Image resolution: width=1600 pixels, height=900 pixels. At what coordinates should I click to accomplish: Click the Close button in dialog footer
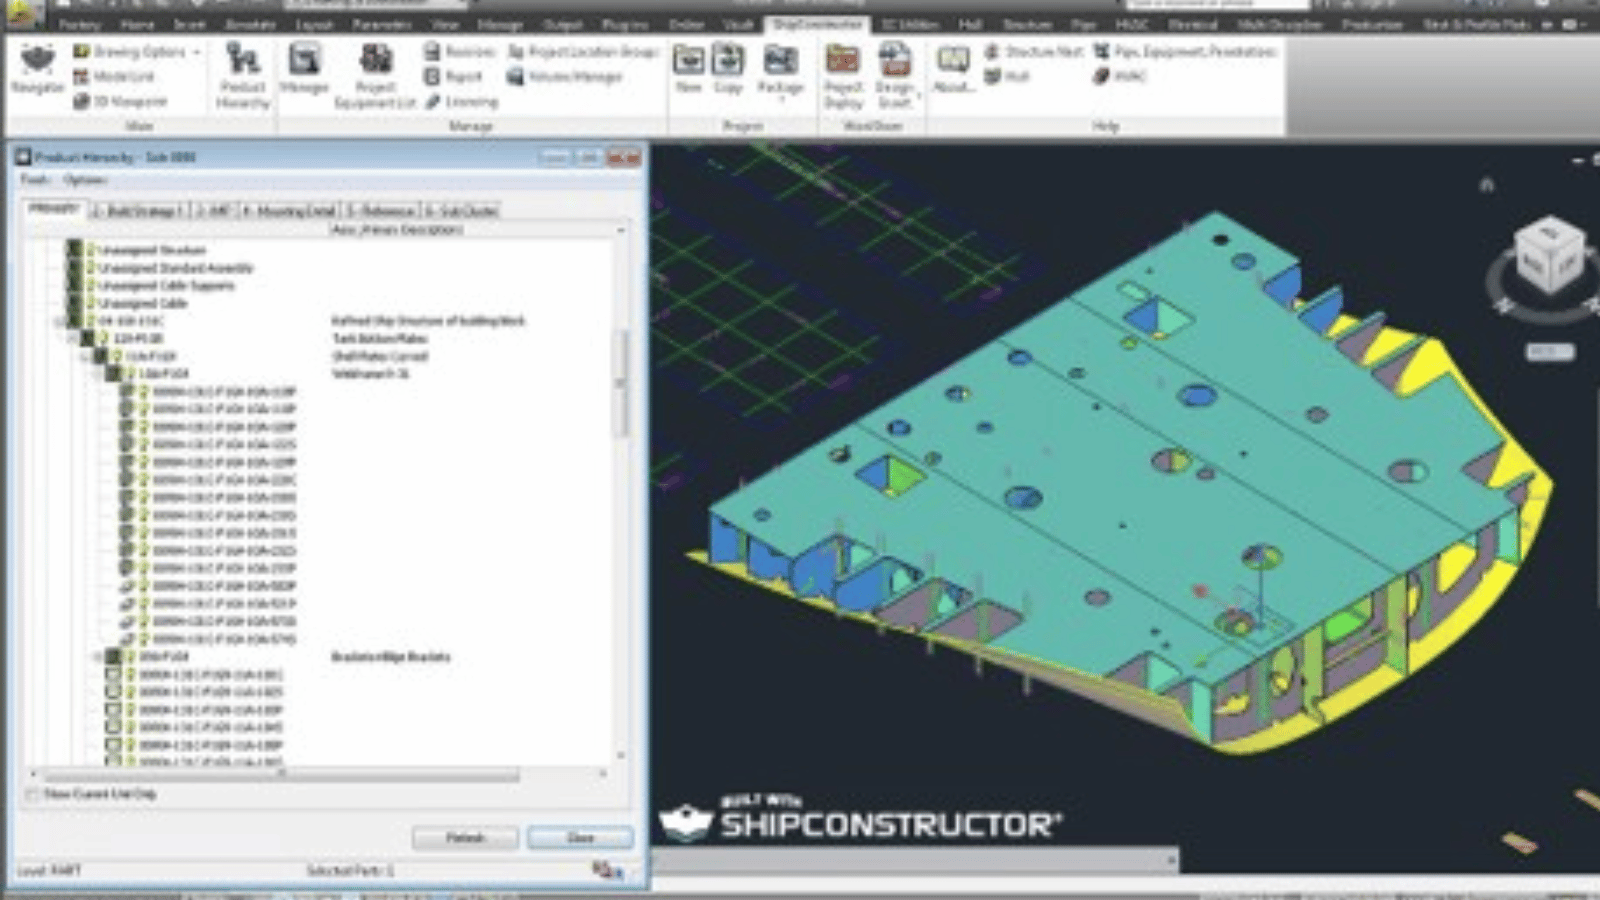click(x=580, y=837)
